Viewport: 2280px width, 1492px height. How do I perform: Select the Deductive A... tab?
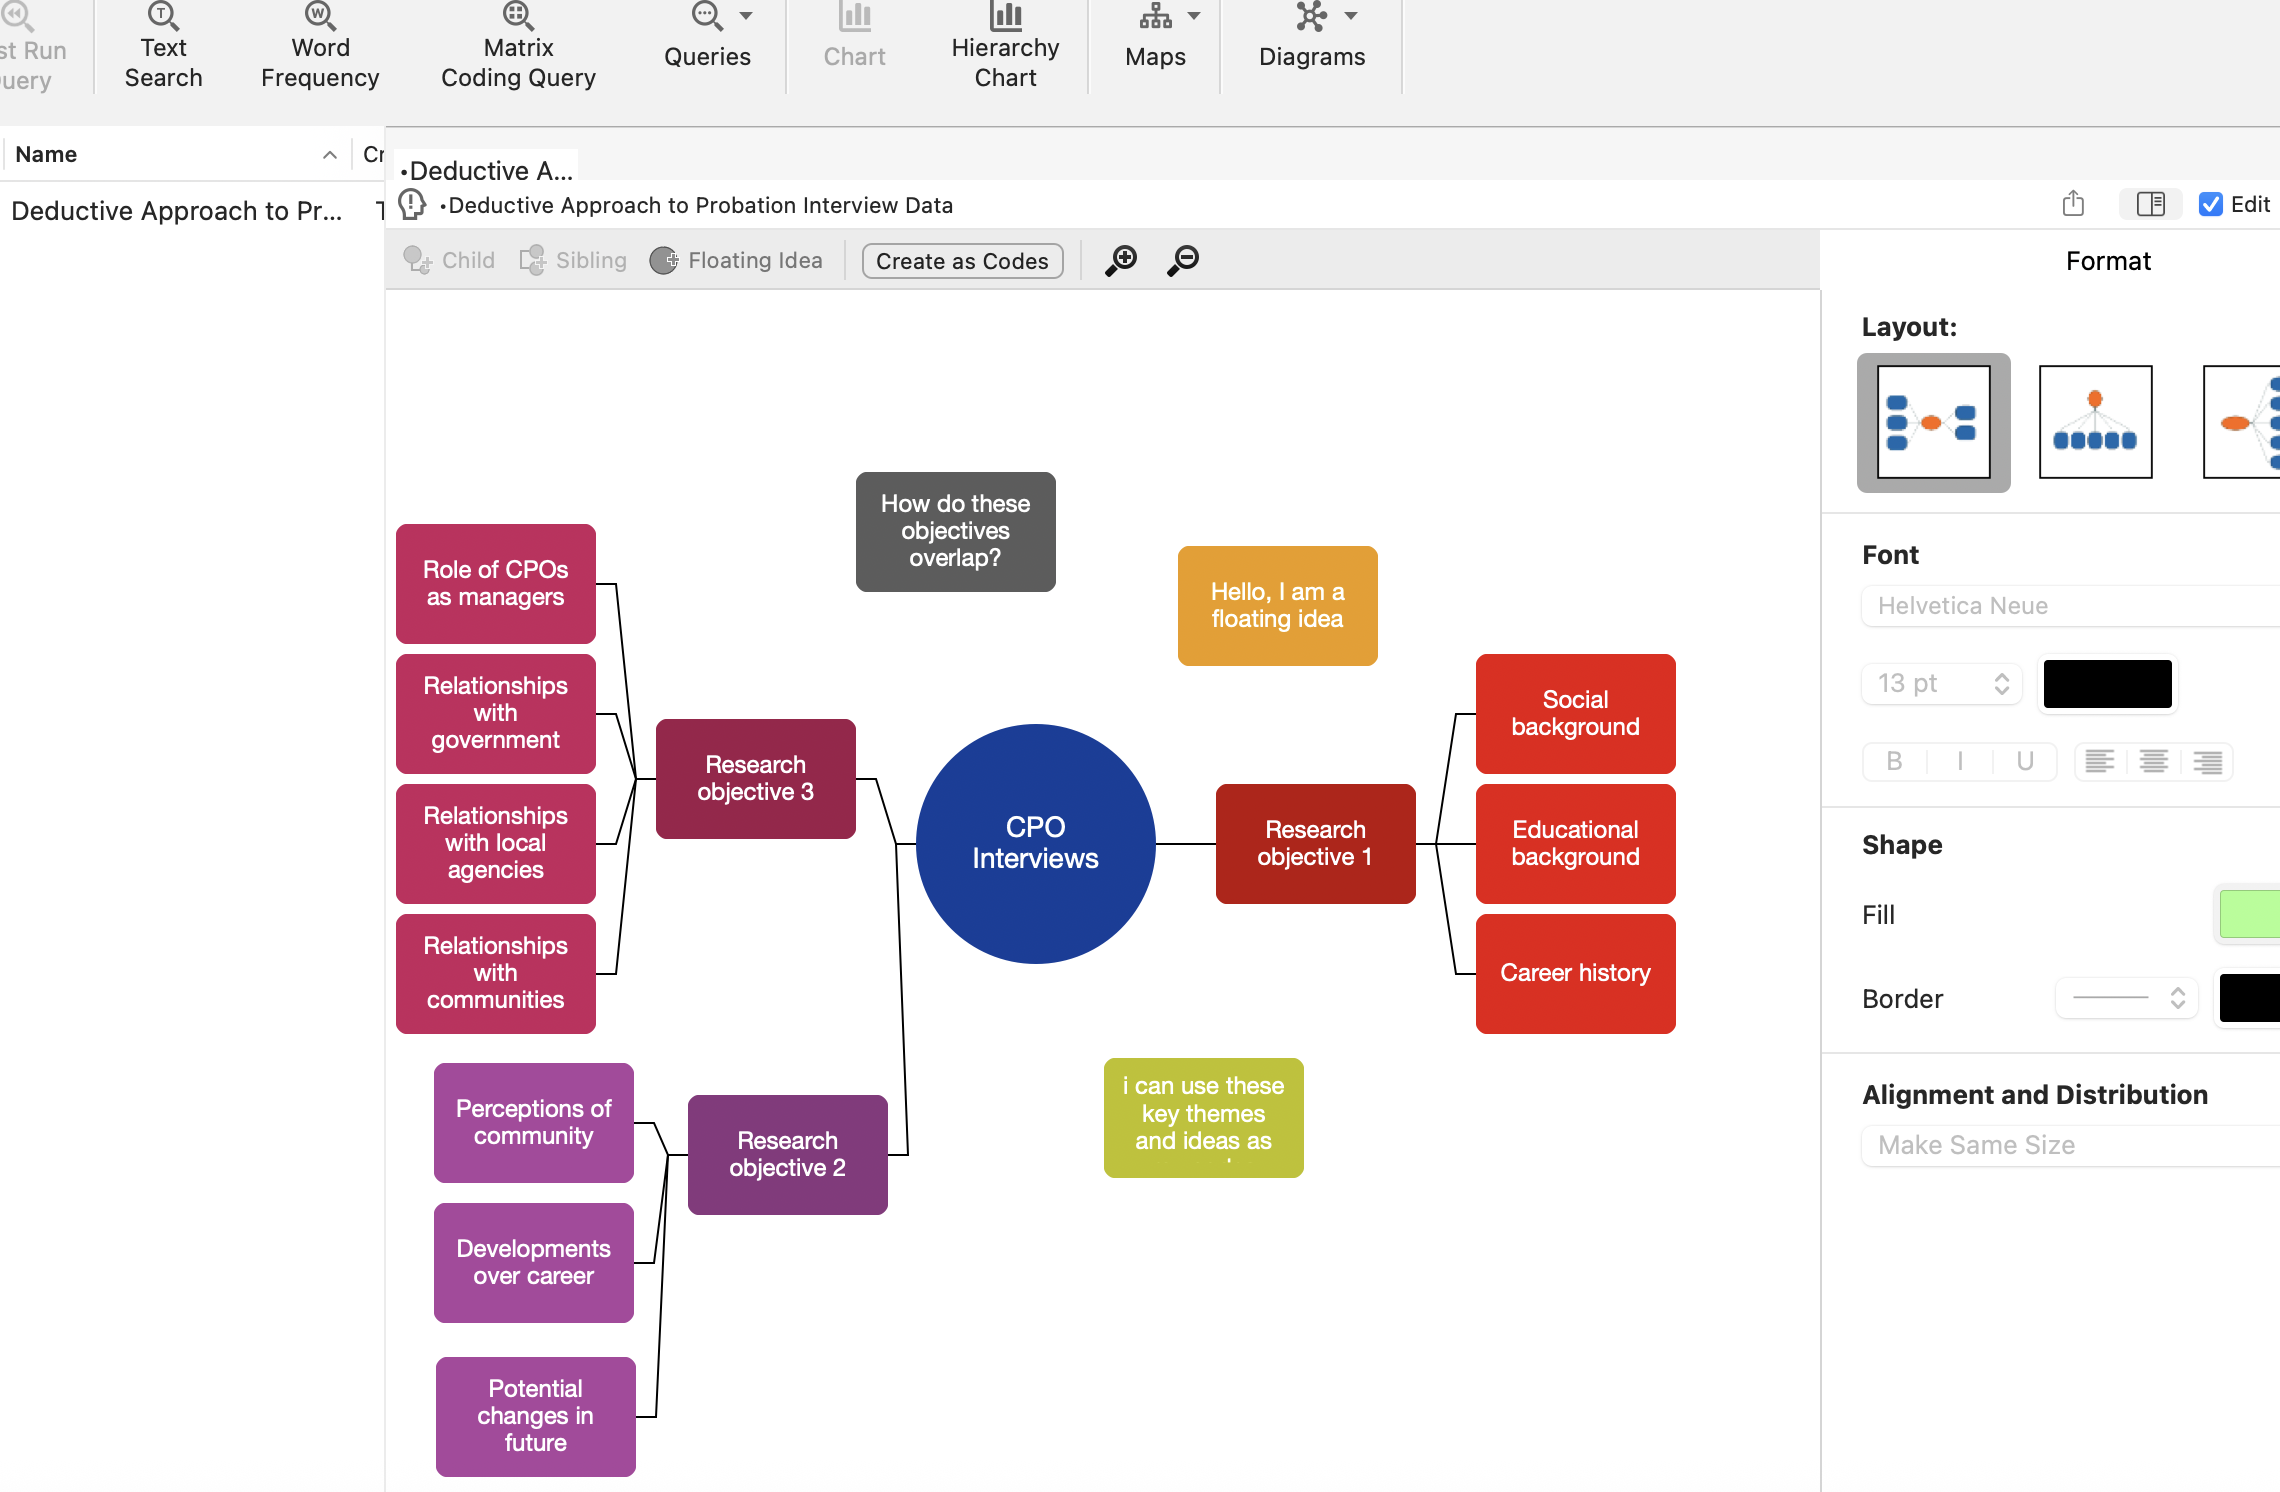click(x=487, y=171)
